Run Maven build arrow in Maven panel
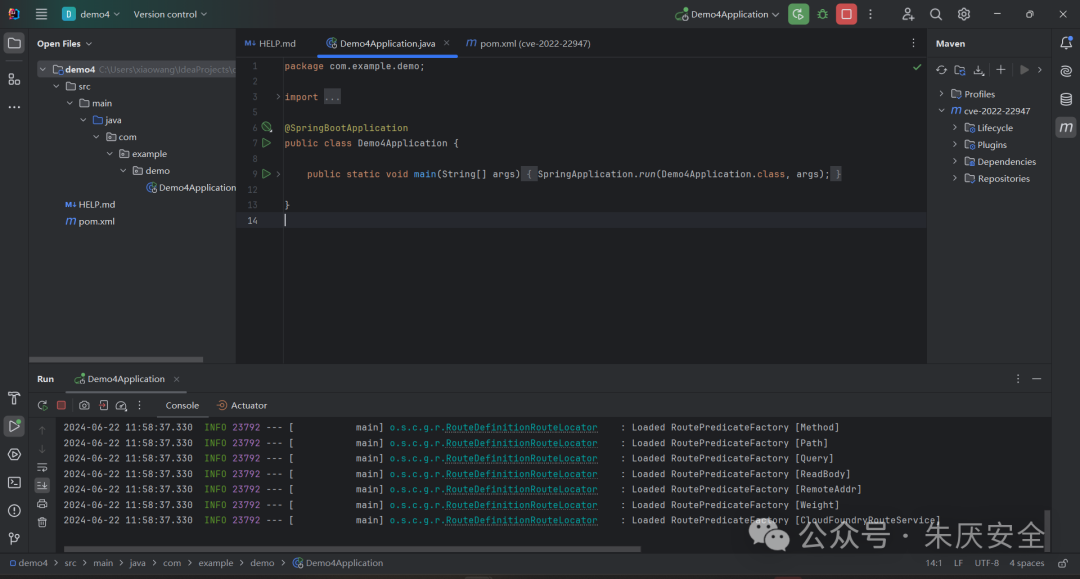1080x579 pixels. point(1024,70)
